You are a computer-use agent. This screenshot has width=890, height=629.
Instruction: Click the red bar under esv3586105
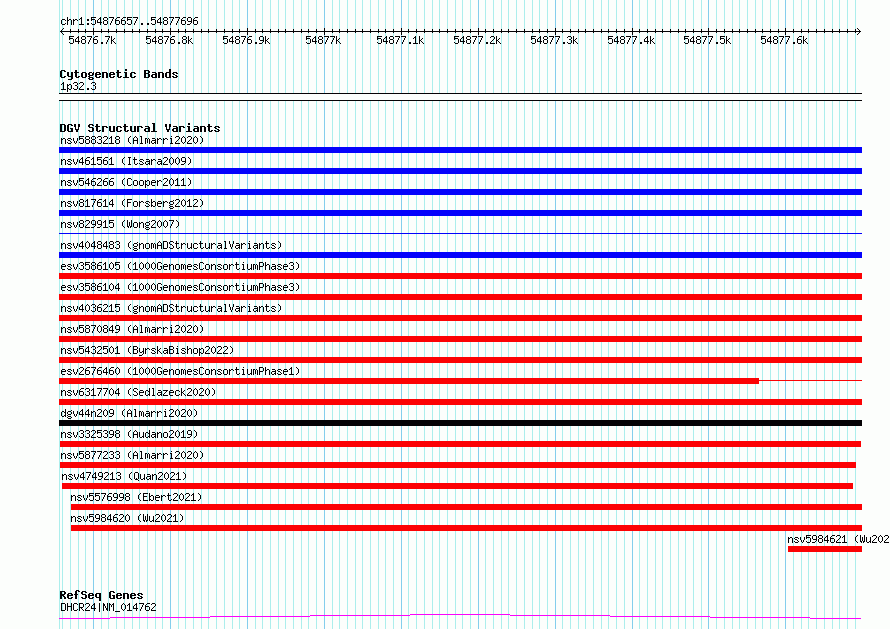460,276
